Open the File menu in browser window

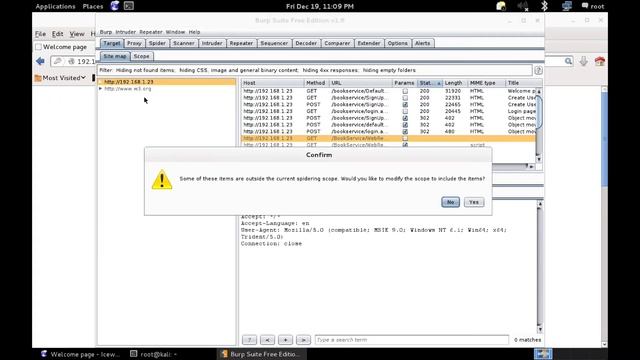coord(40,34)
